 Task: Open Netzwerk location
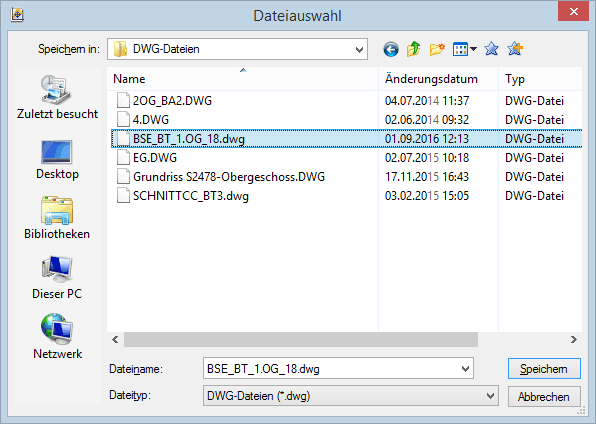pyautogui.click(x=57, y=337)
